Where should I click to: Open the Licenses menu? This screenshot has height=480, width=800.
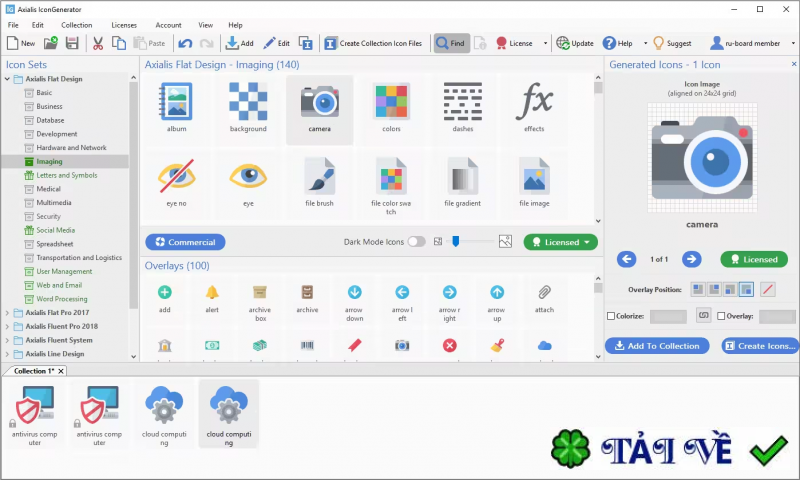pos(124,25)
